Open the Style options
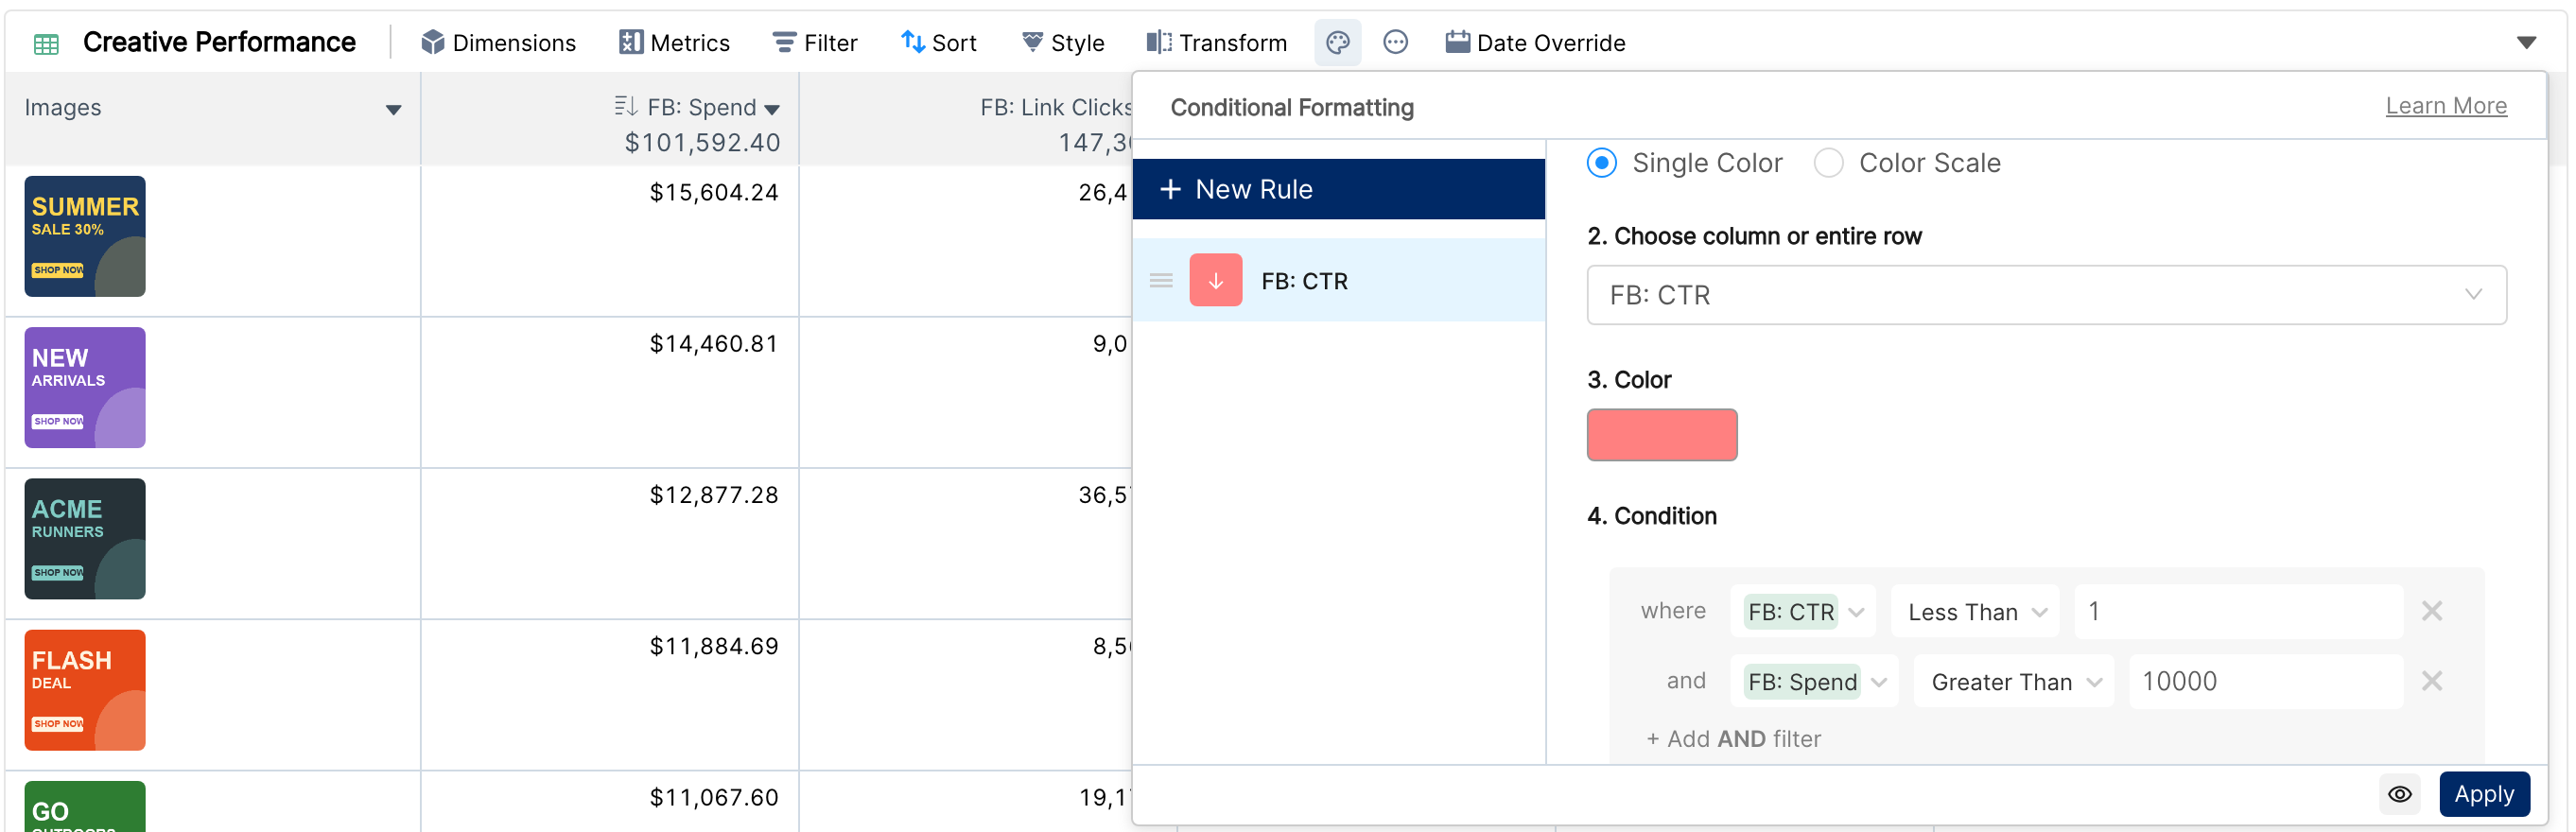 (1062, 43)
